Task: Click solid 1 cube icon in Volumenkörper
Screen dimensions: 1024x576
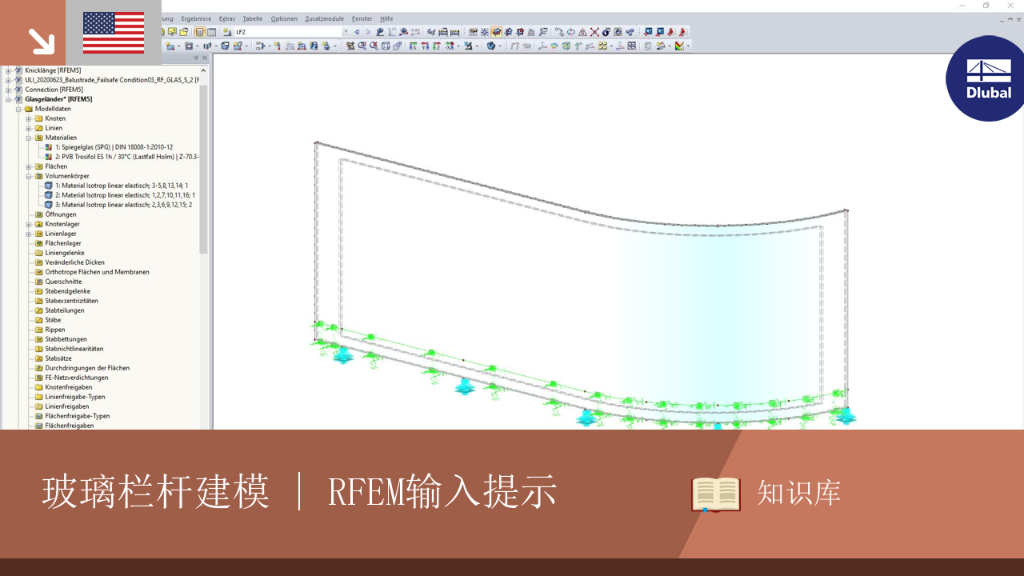Action: coord(48,185)
